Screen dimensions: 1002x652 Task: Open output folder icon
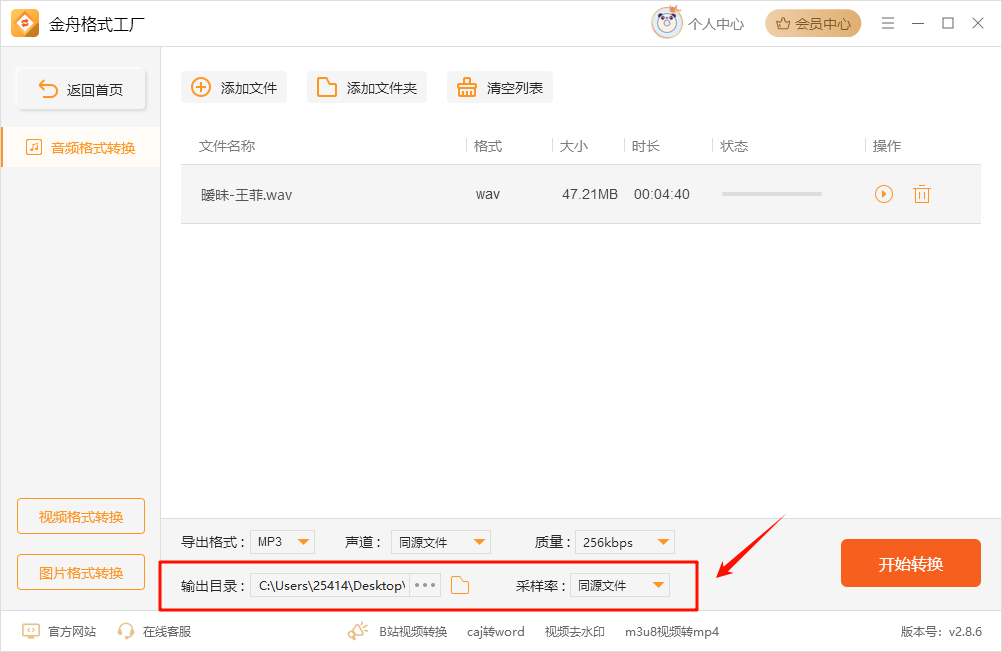[460, 586]
